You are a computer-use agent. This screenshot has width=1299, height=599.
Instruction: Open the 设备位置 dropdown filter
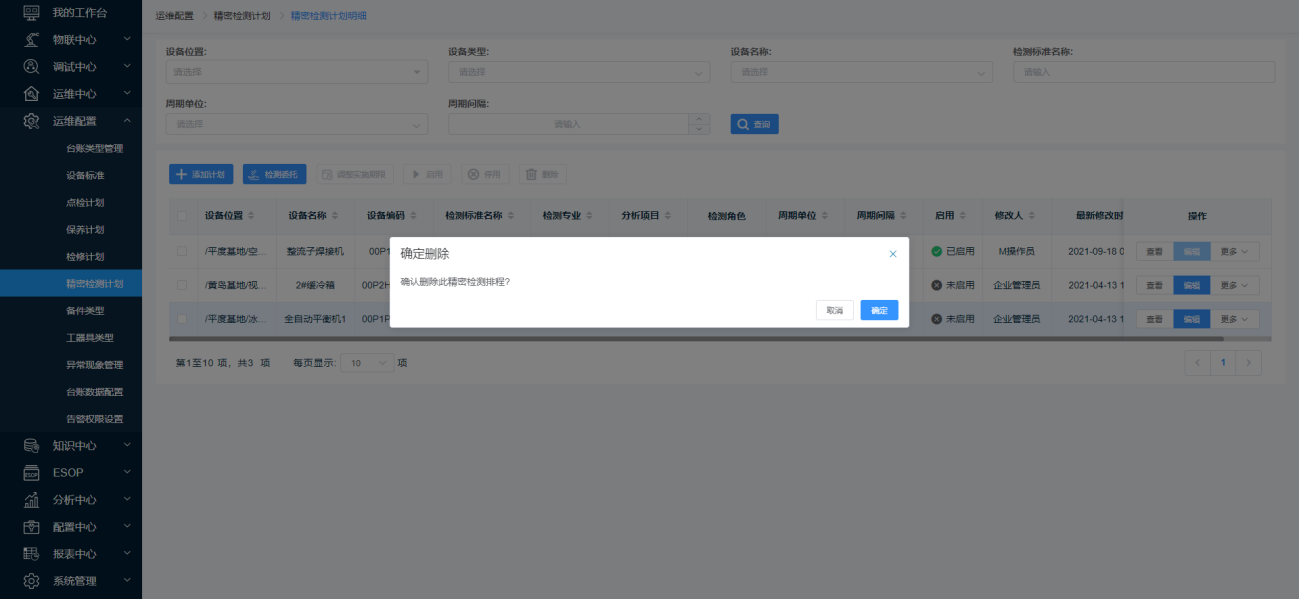(x=296, y=72)
